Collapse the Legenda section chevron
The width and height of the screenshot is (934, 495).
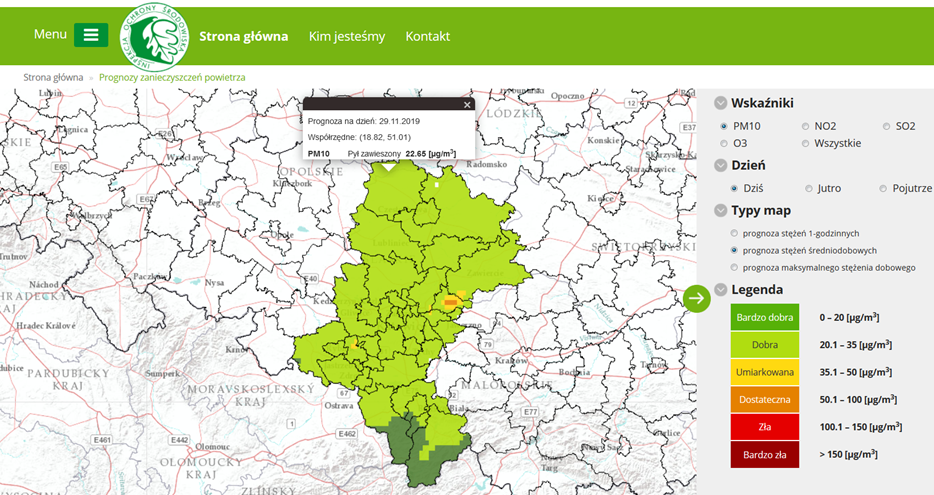(720, 290)
